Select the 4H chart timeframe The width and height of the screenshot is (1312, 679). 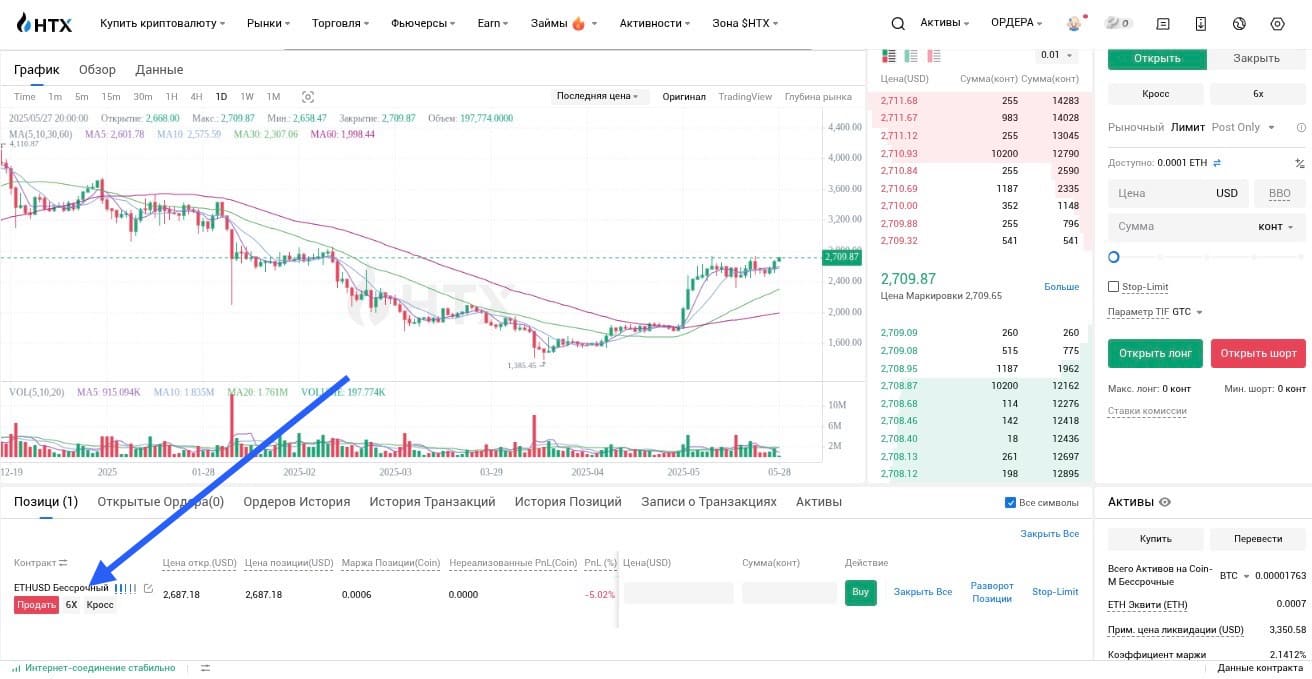coord(196,97)
